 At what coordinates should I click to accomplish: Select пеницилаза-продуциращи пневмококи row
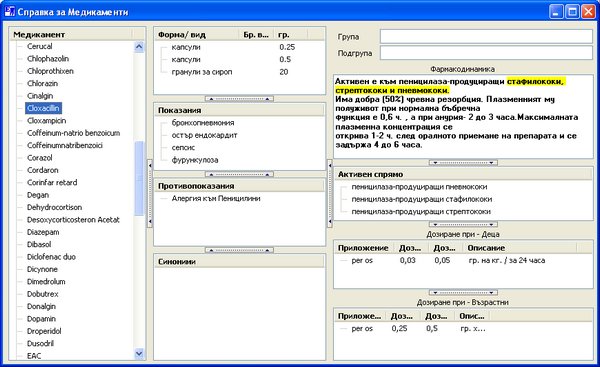(x=419, y=187)
